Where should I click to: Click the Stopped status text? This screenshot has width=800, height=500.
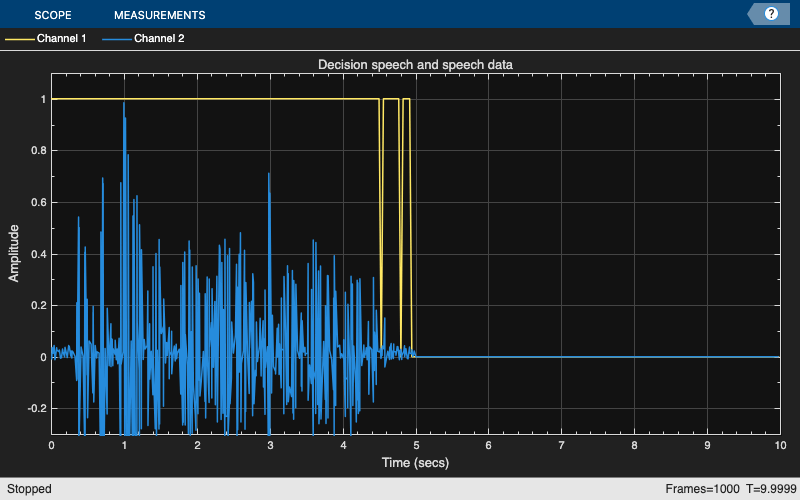[x=29, y=489]
